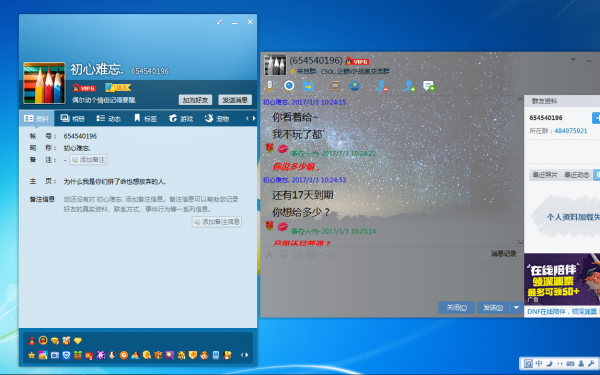
Task: Click the yellow diamond badge icon
Action: 78,340
